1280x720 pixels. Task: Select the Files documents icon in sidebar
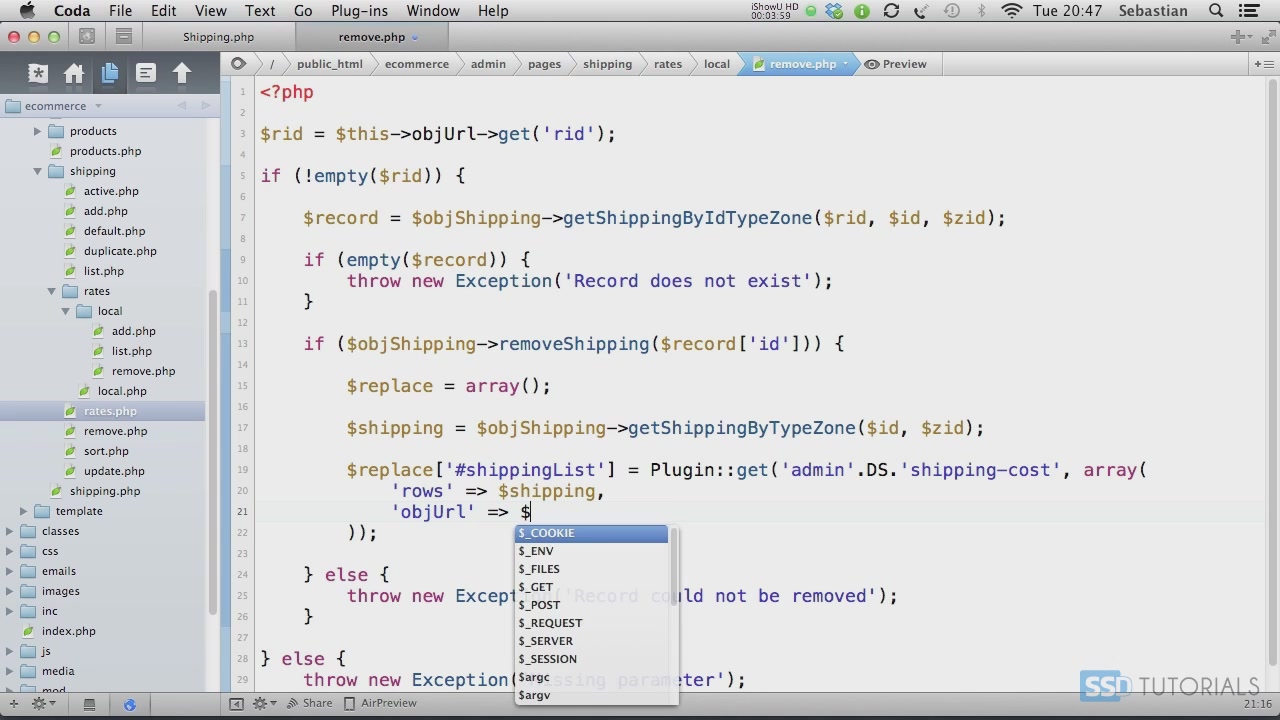pyautogui.click(x=110, y=73)
